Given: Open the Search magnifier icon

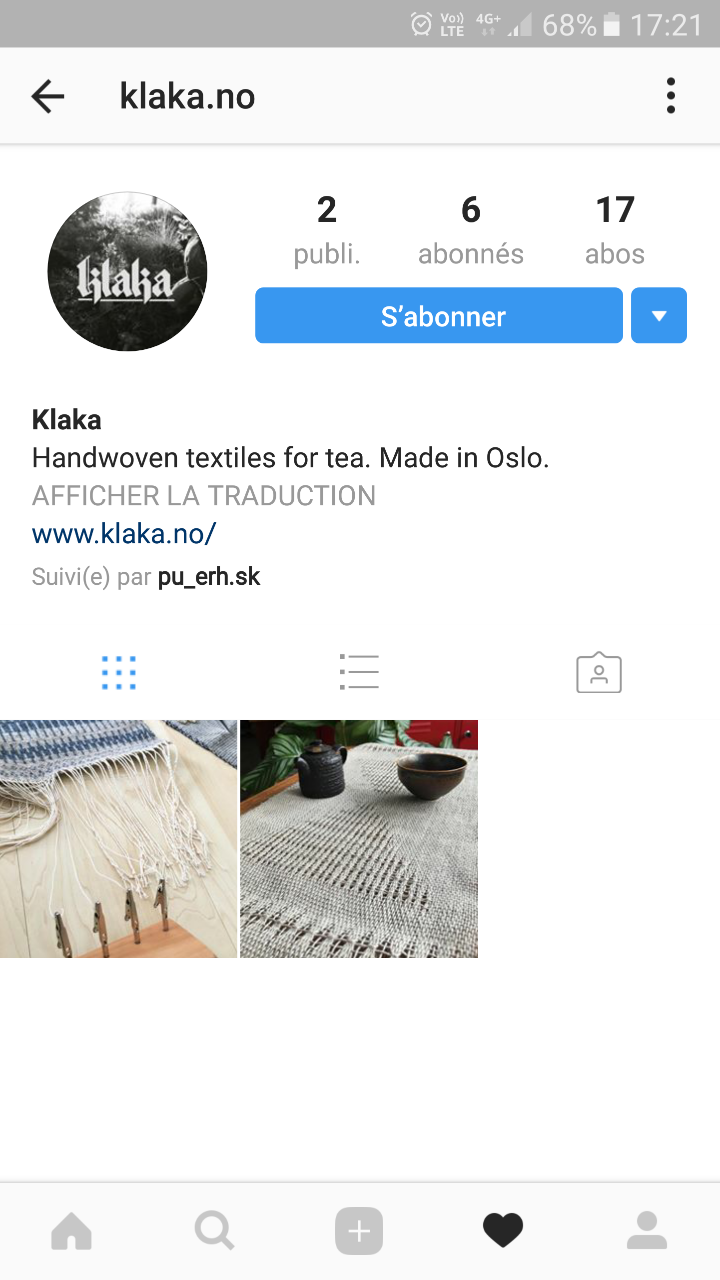Looking at the screenshot, I should (x=215, y=1231).
